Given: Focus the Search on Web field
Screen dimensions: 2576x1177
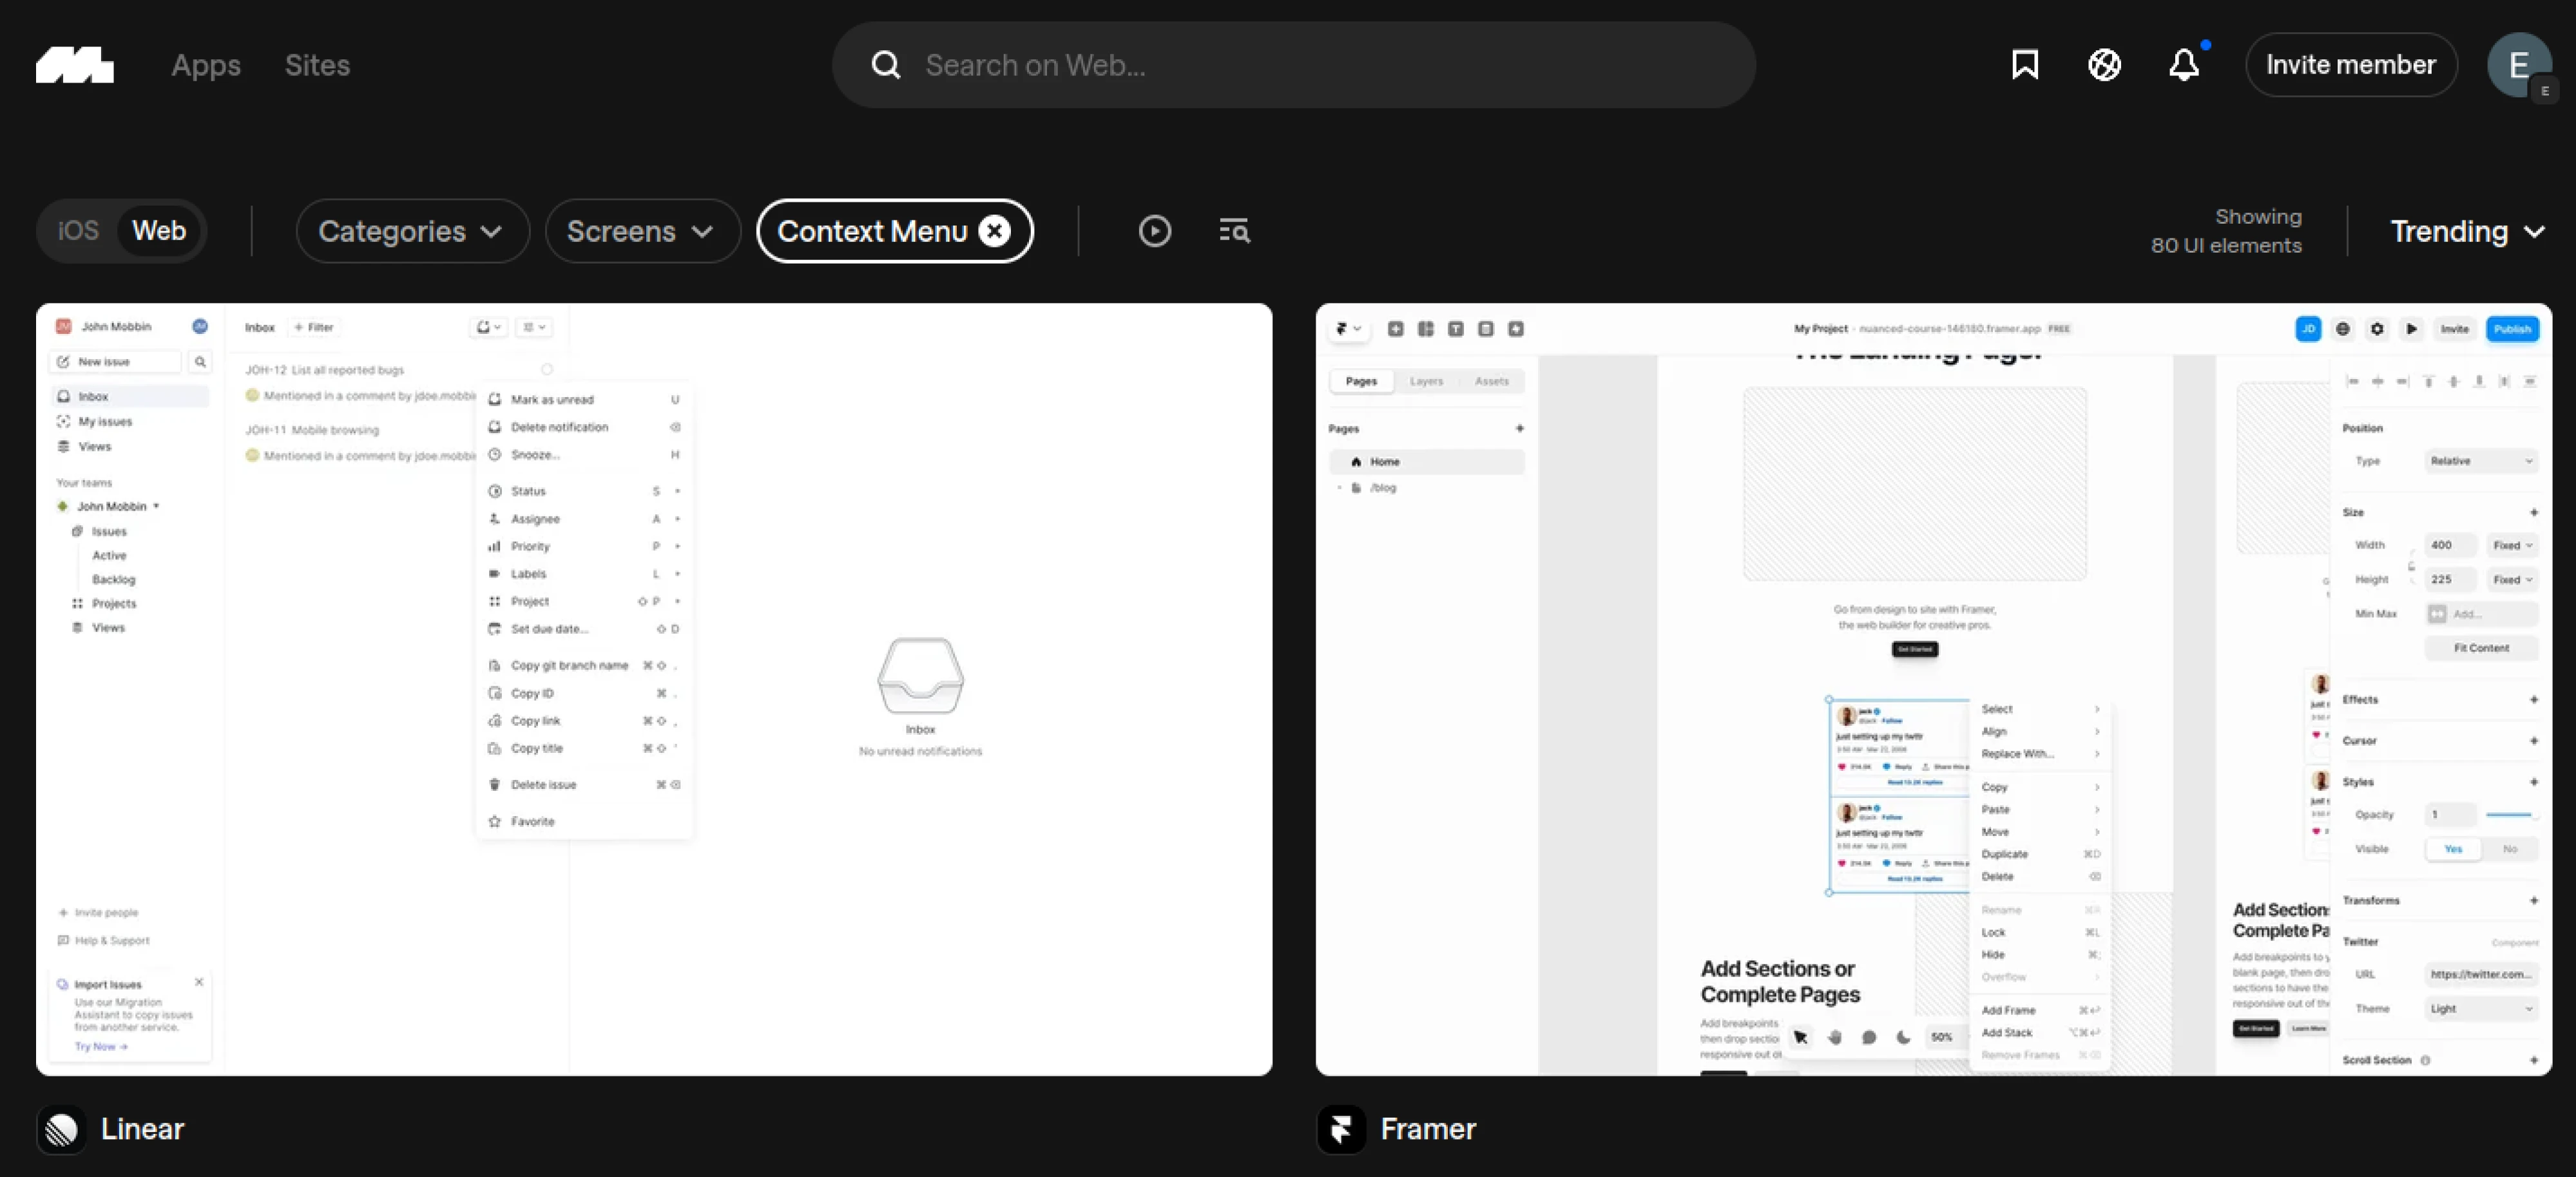Looking at the screenshot, I should [1294, 65].
